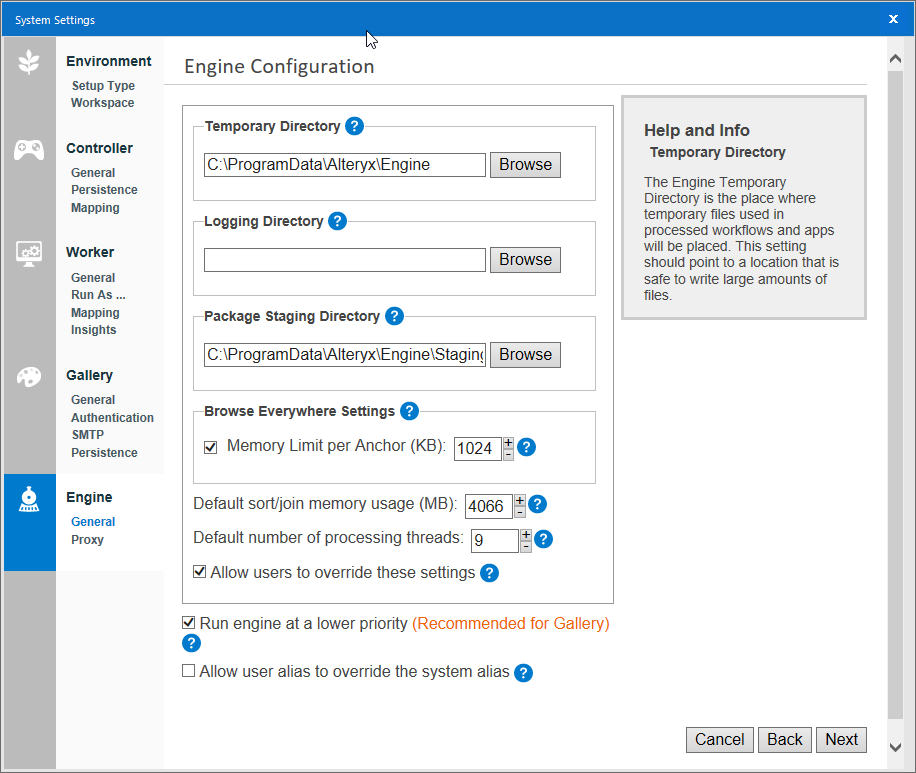The height and width of the screenshot is (773, 916).
Task: Increase the Memory Limit per Anchor value
Action: [508, 442]
